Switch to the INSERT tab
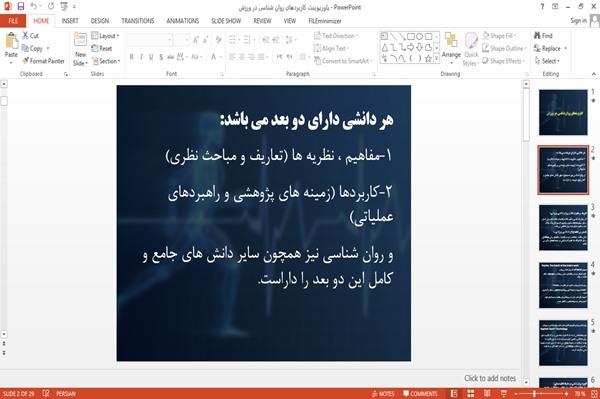 [70, 21]
